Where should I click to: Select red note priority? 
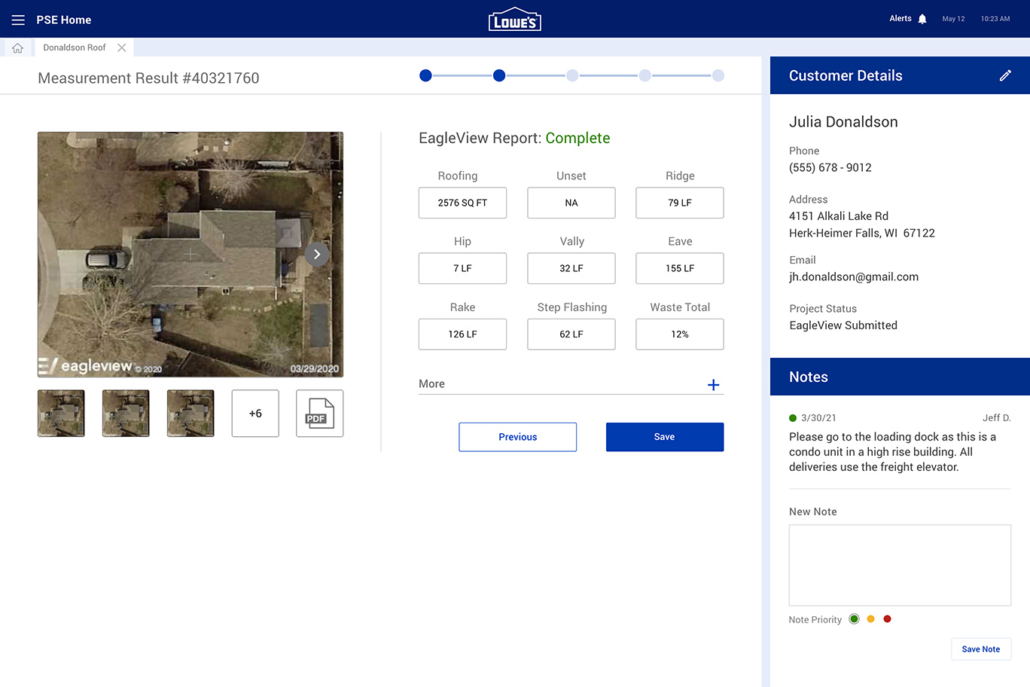pyautogui.click(x=887, y=619)
